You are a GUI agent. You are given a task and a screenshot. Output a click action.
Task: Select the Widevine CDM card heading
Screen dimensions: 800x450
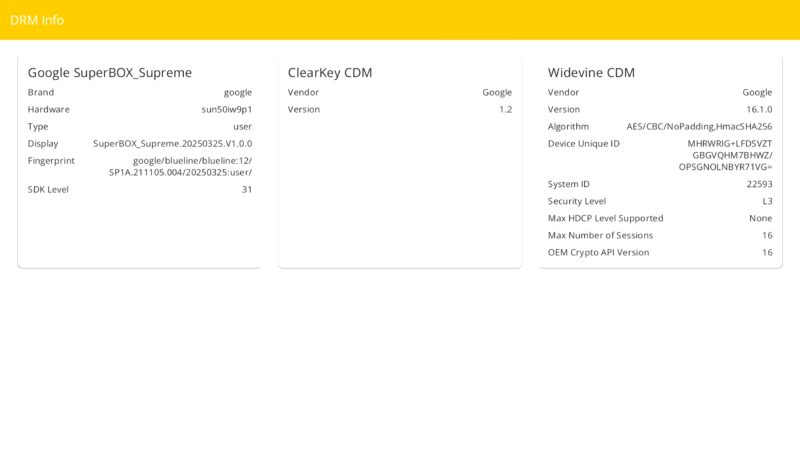[x=591, y=72]
